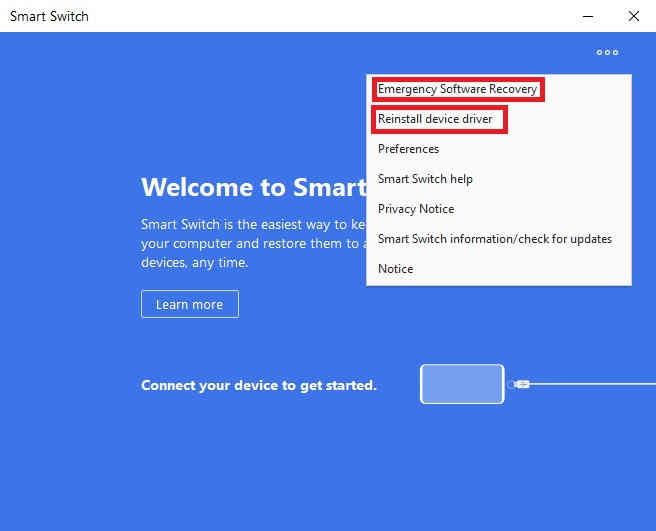Click the 'Welcome to Smart' heading
The height and width of the screenshot is (531, 656).
click(x=254, y=187)
